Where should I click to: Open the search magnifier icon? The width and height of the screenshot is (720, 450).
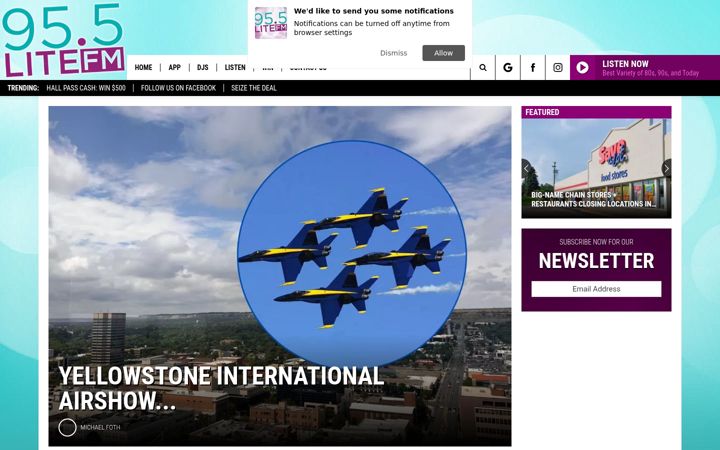483,68
